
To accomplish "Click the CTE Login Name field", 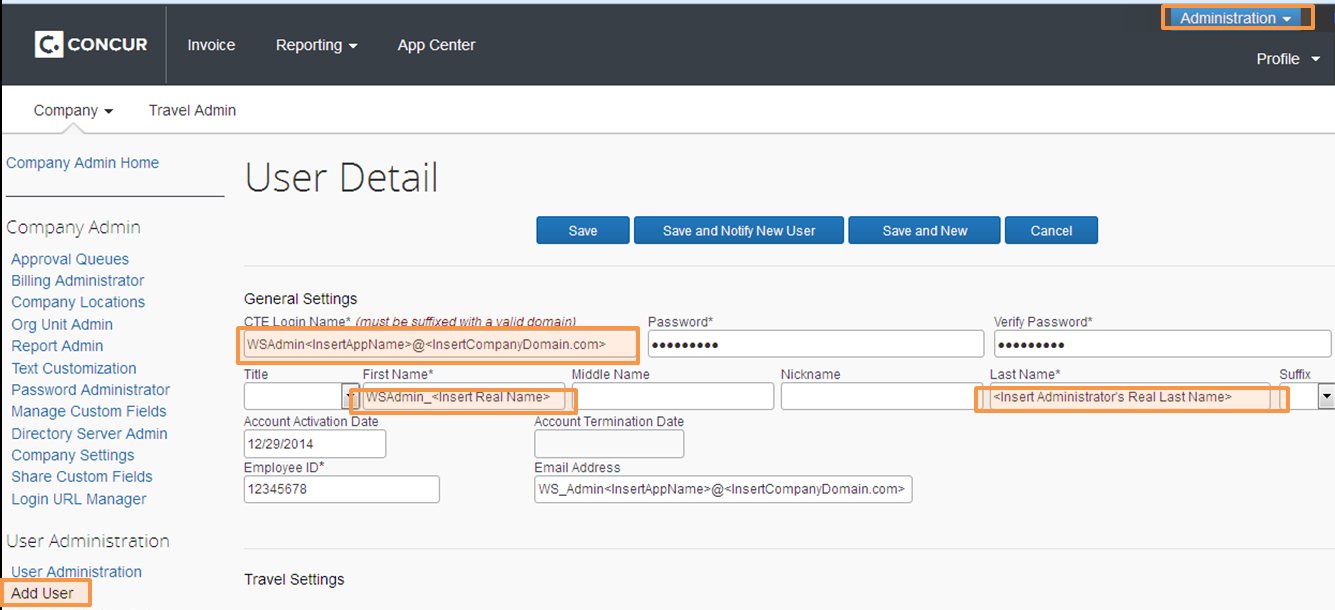I will [x=437, y=344].
